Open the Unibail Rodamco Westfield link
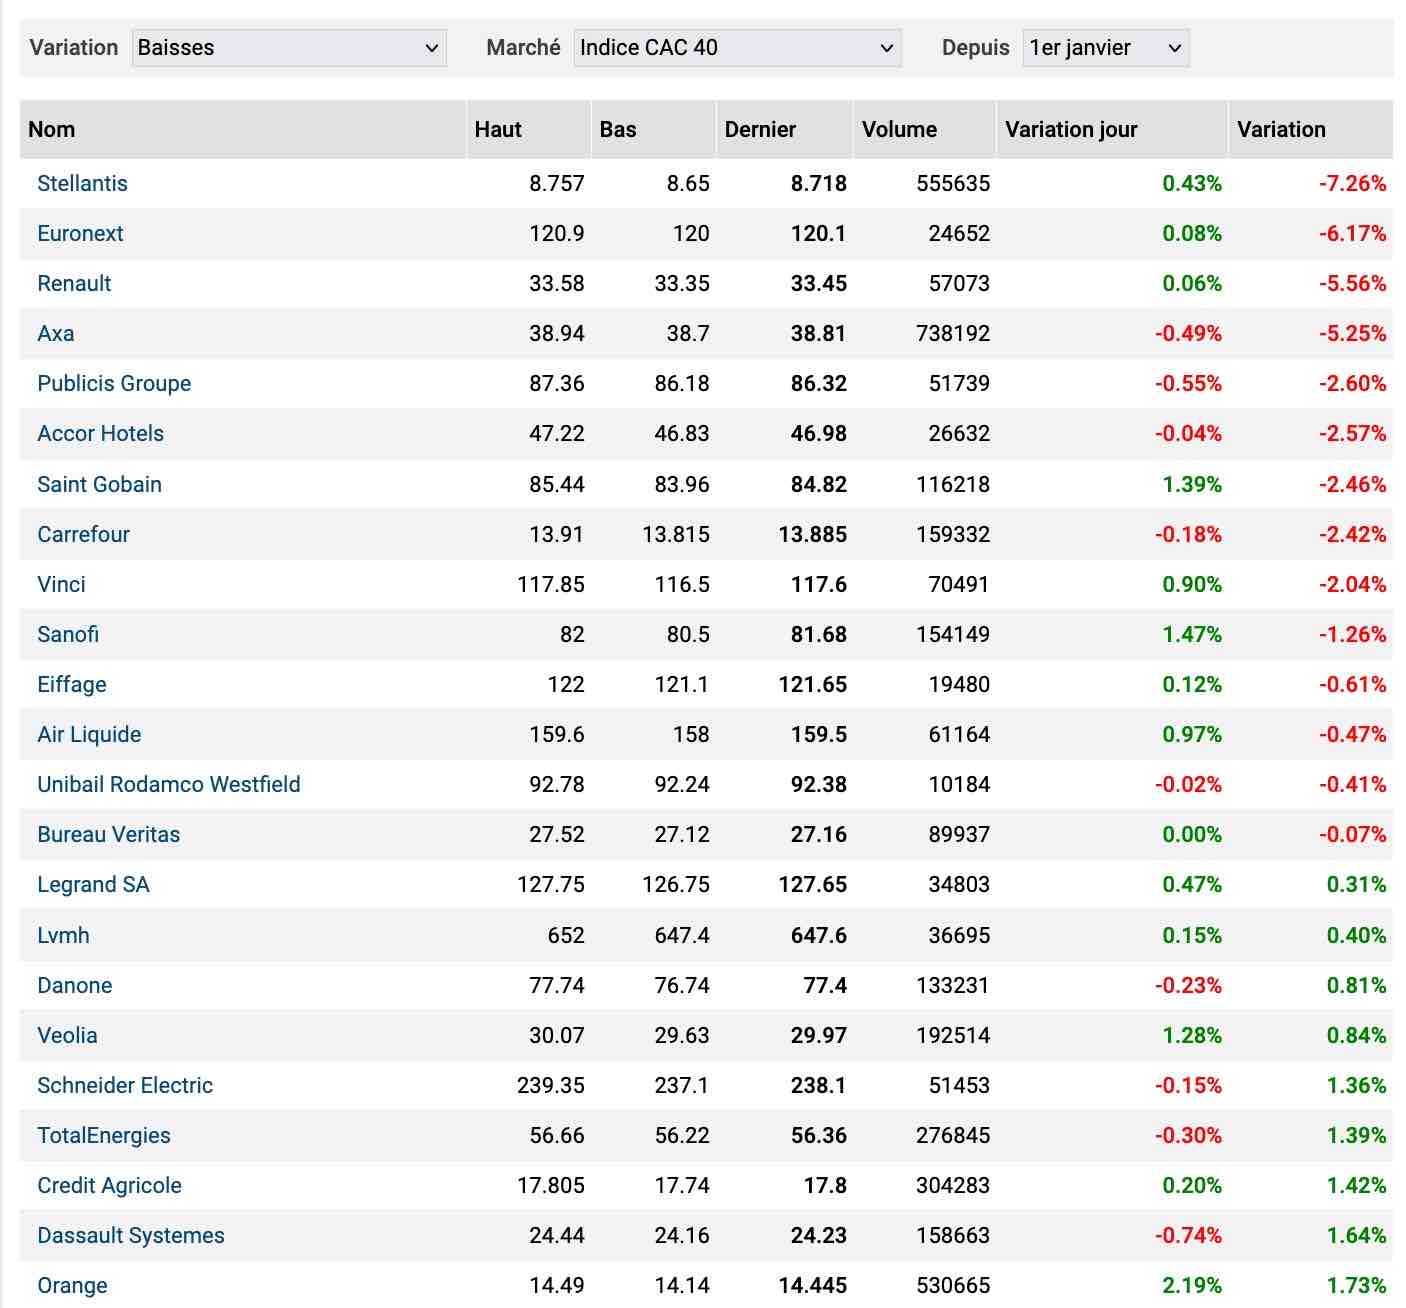This screenshot has width=1406, height=1308. coord(169,785)
